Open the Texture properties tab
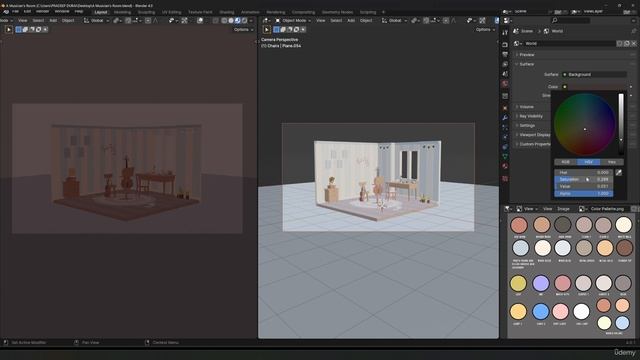The height and width of the screenshot is (360, 640). point(505,179)
